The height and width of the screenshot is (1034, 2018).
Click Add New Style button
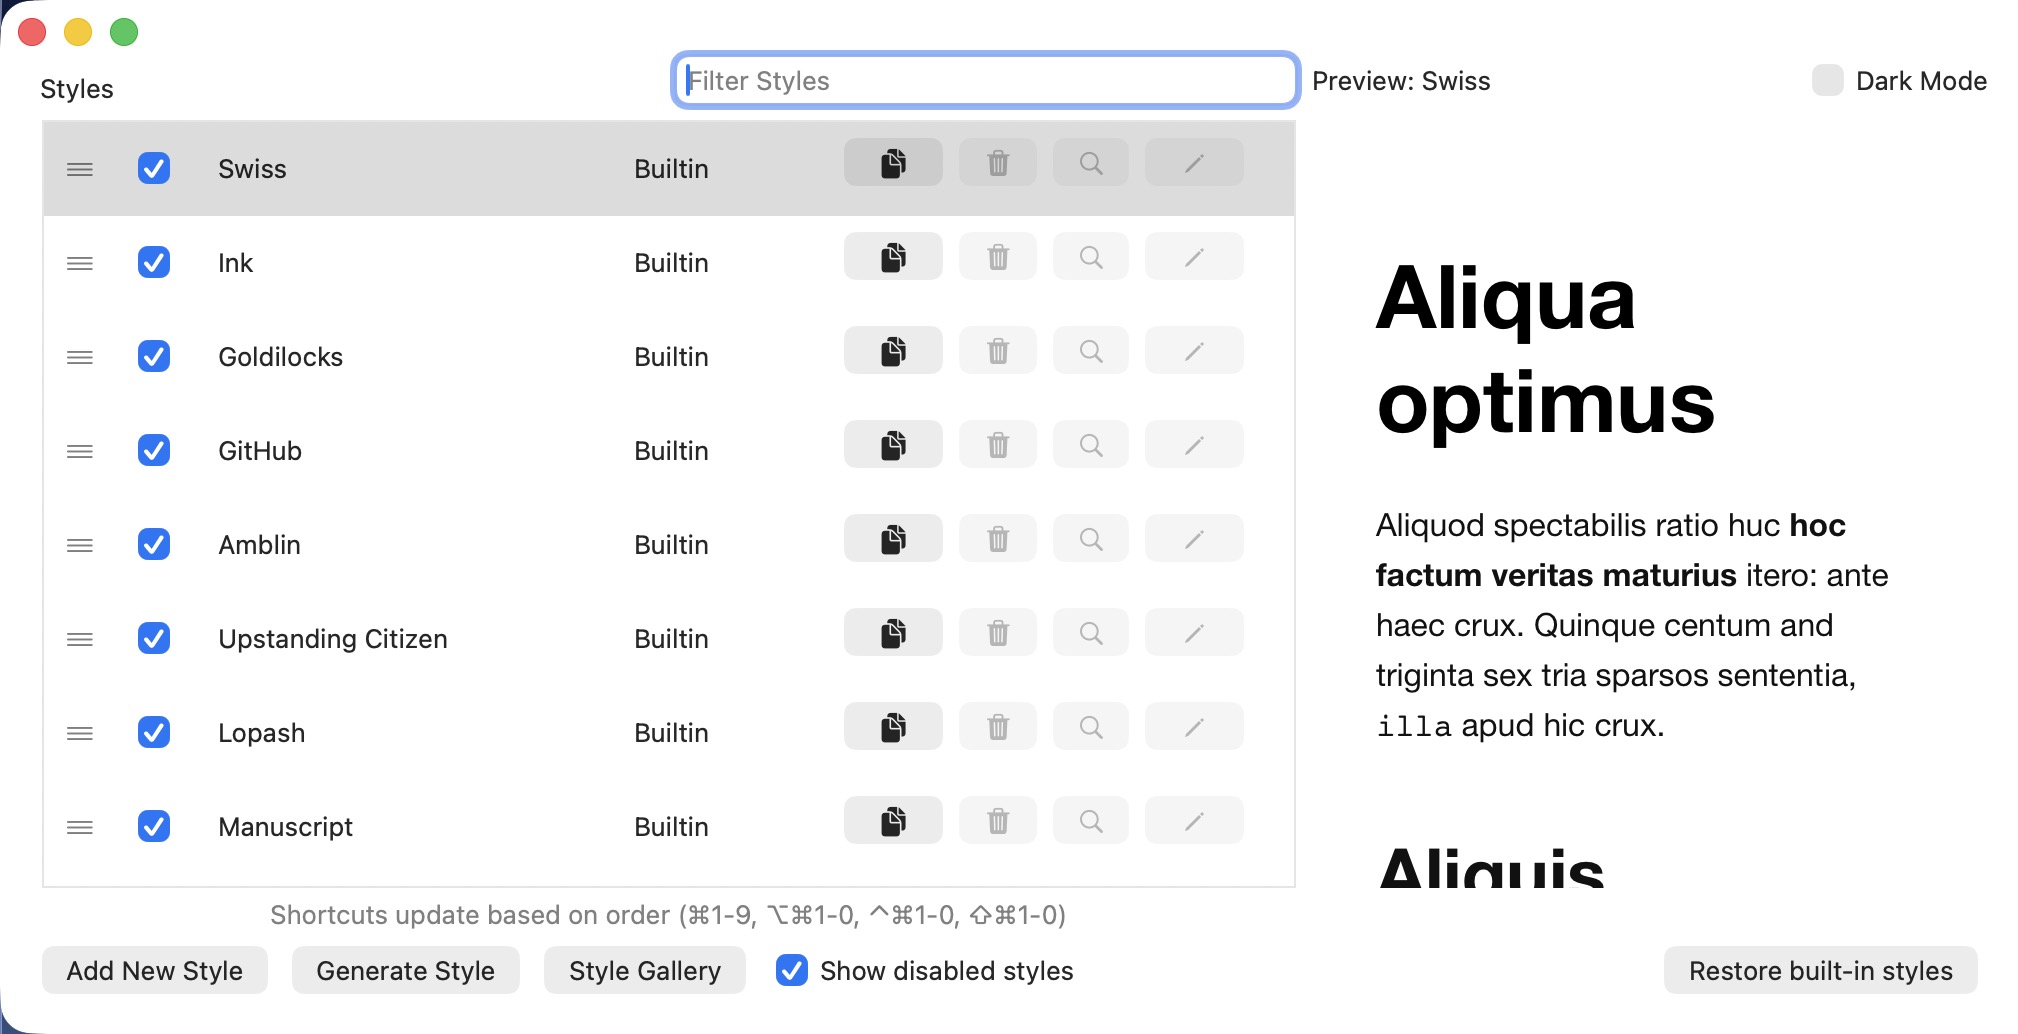[x=155, y=970]
